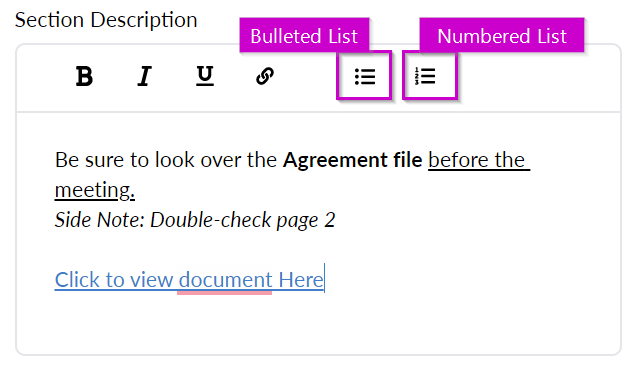The width and height of the screenshot is (634, 372).
Task: Click the underlined word 'meeting.'
Action: [95, 190]
